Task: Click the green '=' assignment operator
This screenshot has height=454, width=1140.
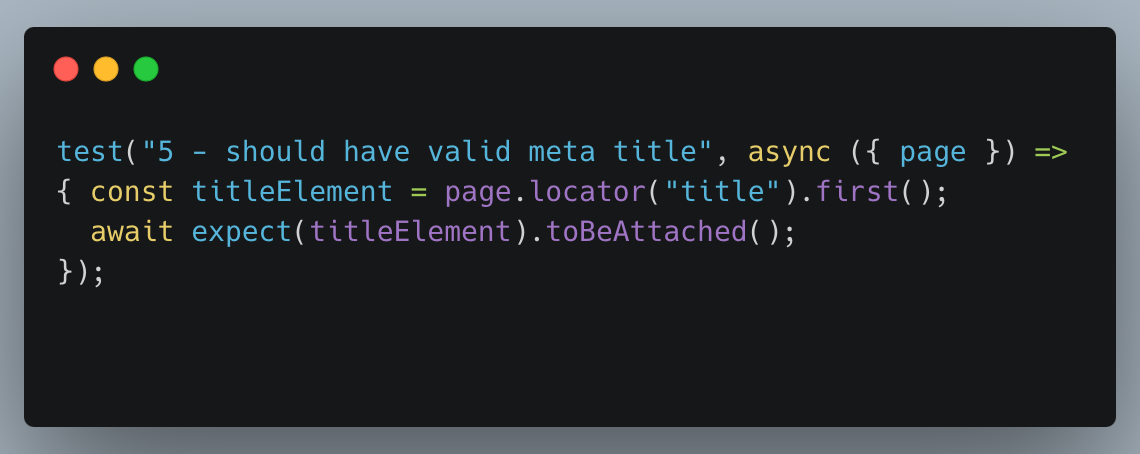Action: coord(419,192)
